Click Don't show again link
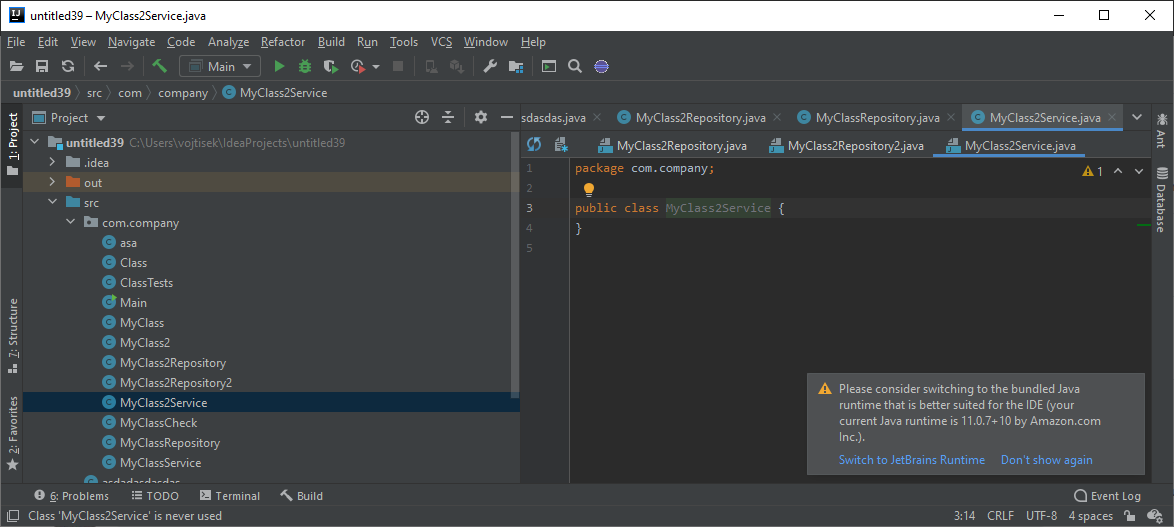This screenshot has height=527, width=1174. pyautogui.click(x=1047, y=460)
